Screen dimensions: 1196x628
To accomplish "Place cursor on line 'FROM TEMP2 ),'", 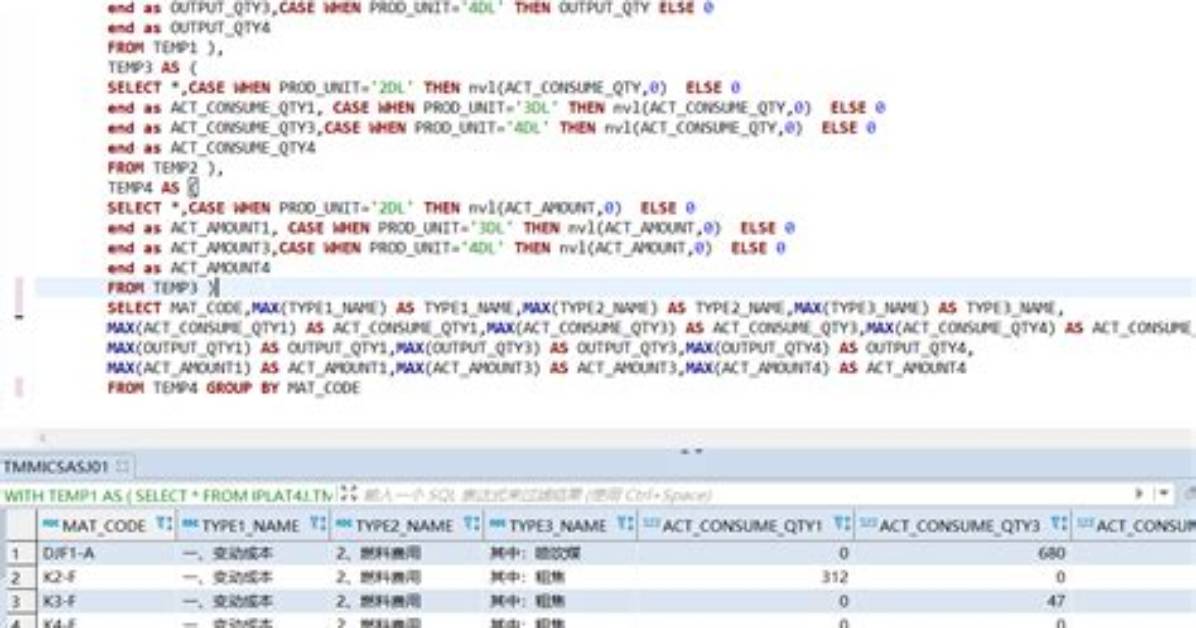I will click(166, 168).
